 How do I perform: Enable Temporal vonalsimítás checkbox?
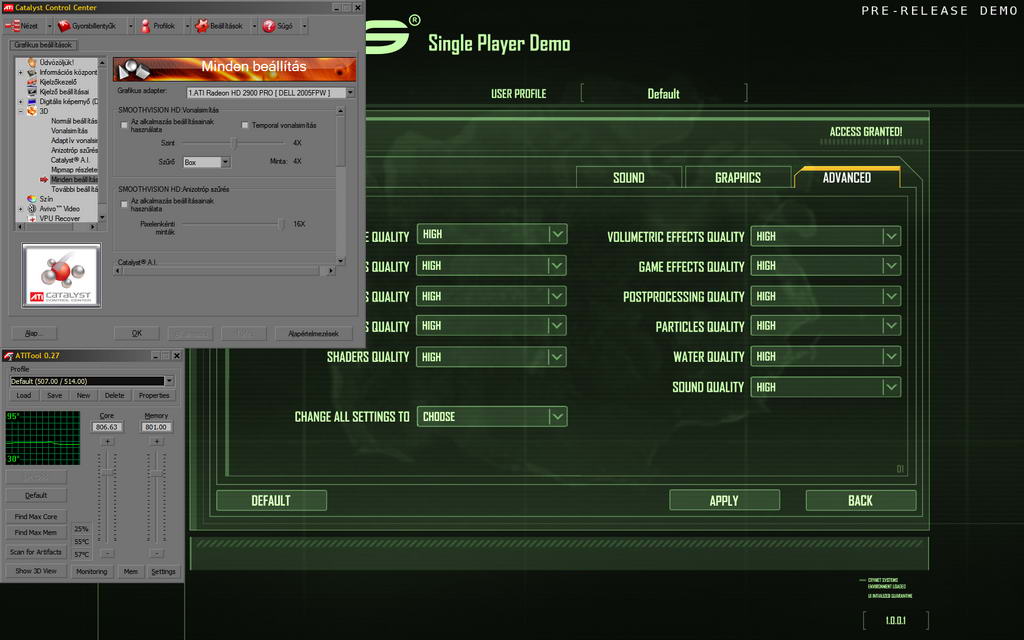(244, 125)
